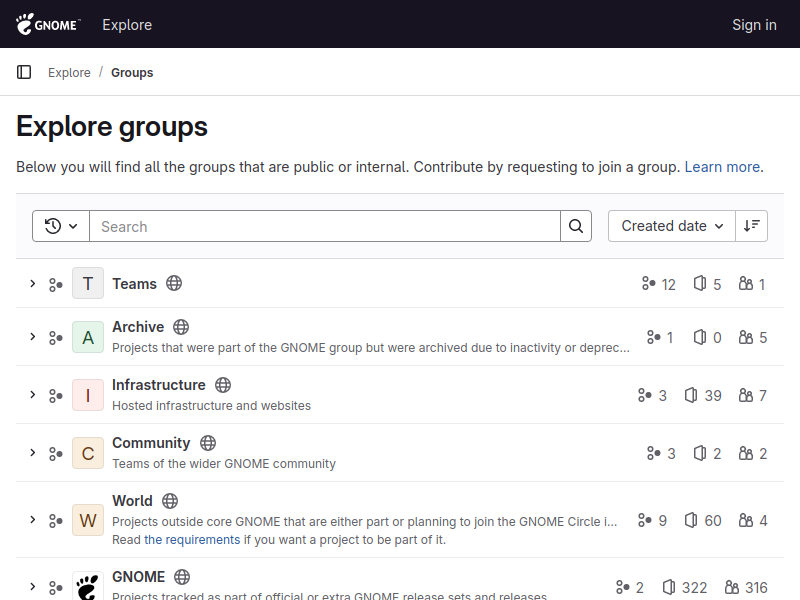Open the Learn more link
This screenshot has width=800, height=600.
click(722, 167)
